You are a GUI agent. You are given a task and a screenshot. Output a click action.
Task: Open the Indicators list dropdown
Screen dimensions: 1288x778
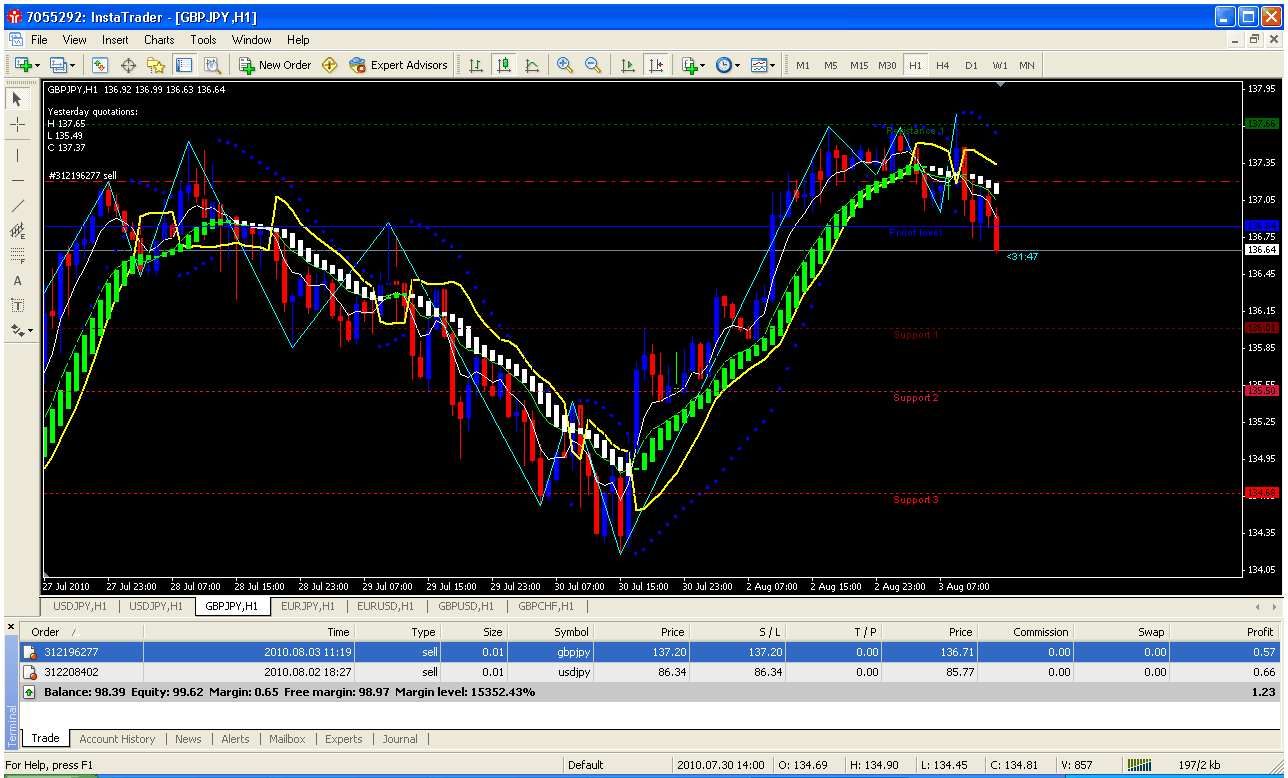point(694,65)
